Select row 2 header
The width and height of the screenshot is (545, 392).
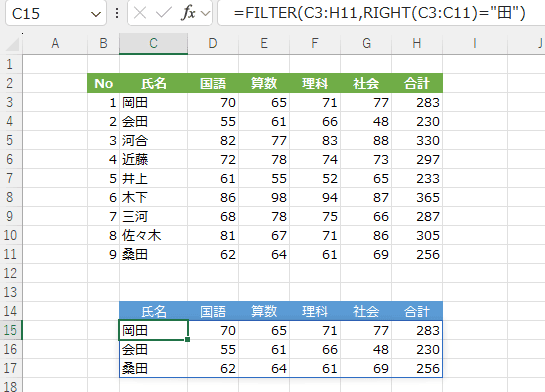pos(11,83)
